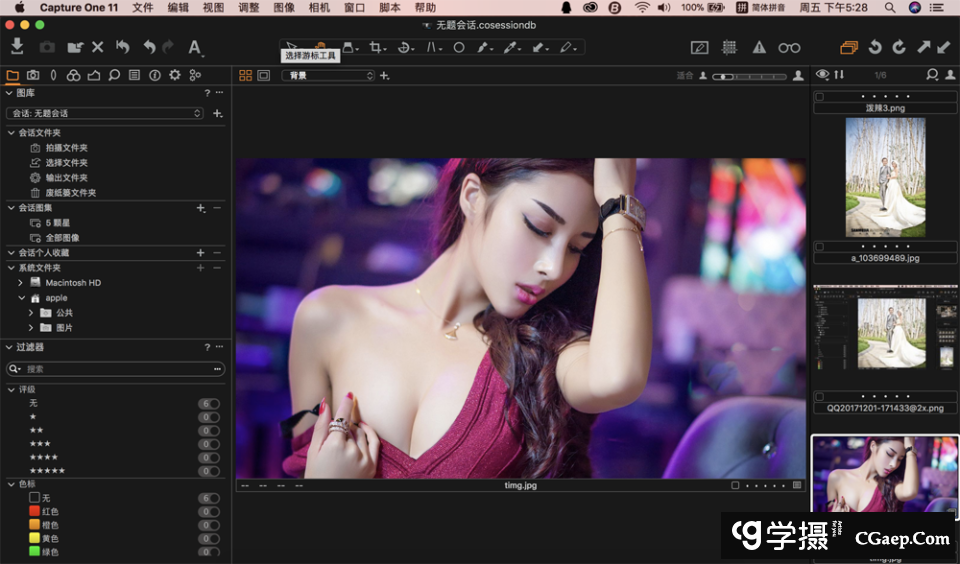Screen dimensions: 960x564
Task: Open the Lens correction tool tab
Action: 53,75
